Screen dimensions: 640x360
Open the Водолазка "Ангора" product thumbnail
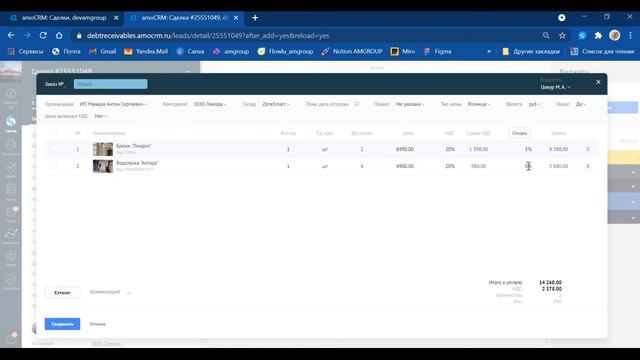pos(103,166)
